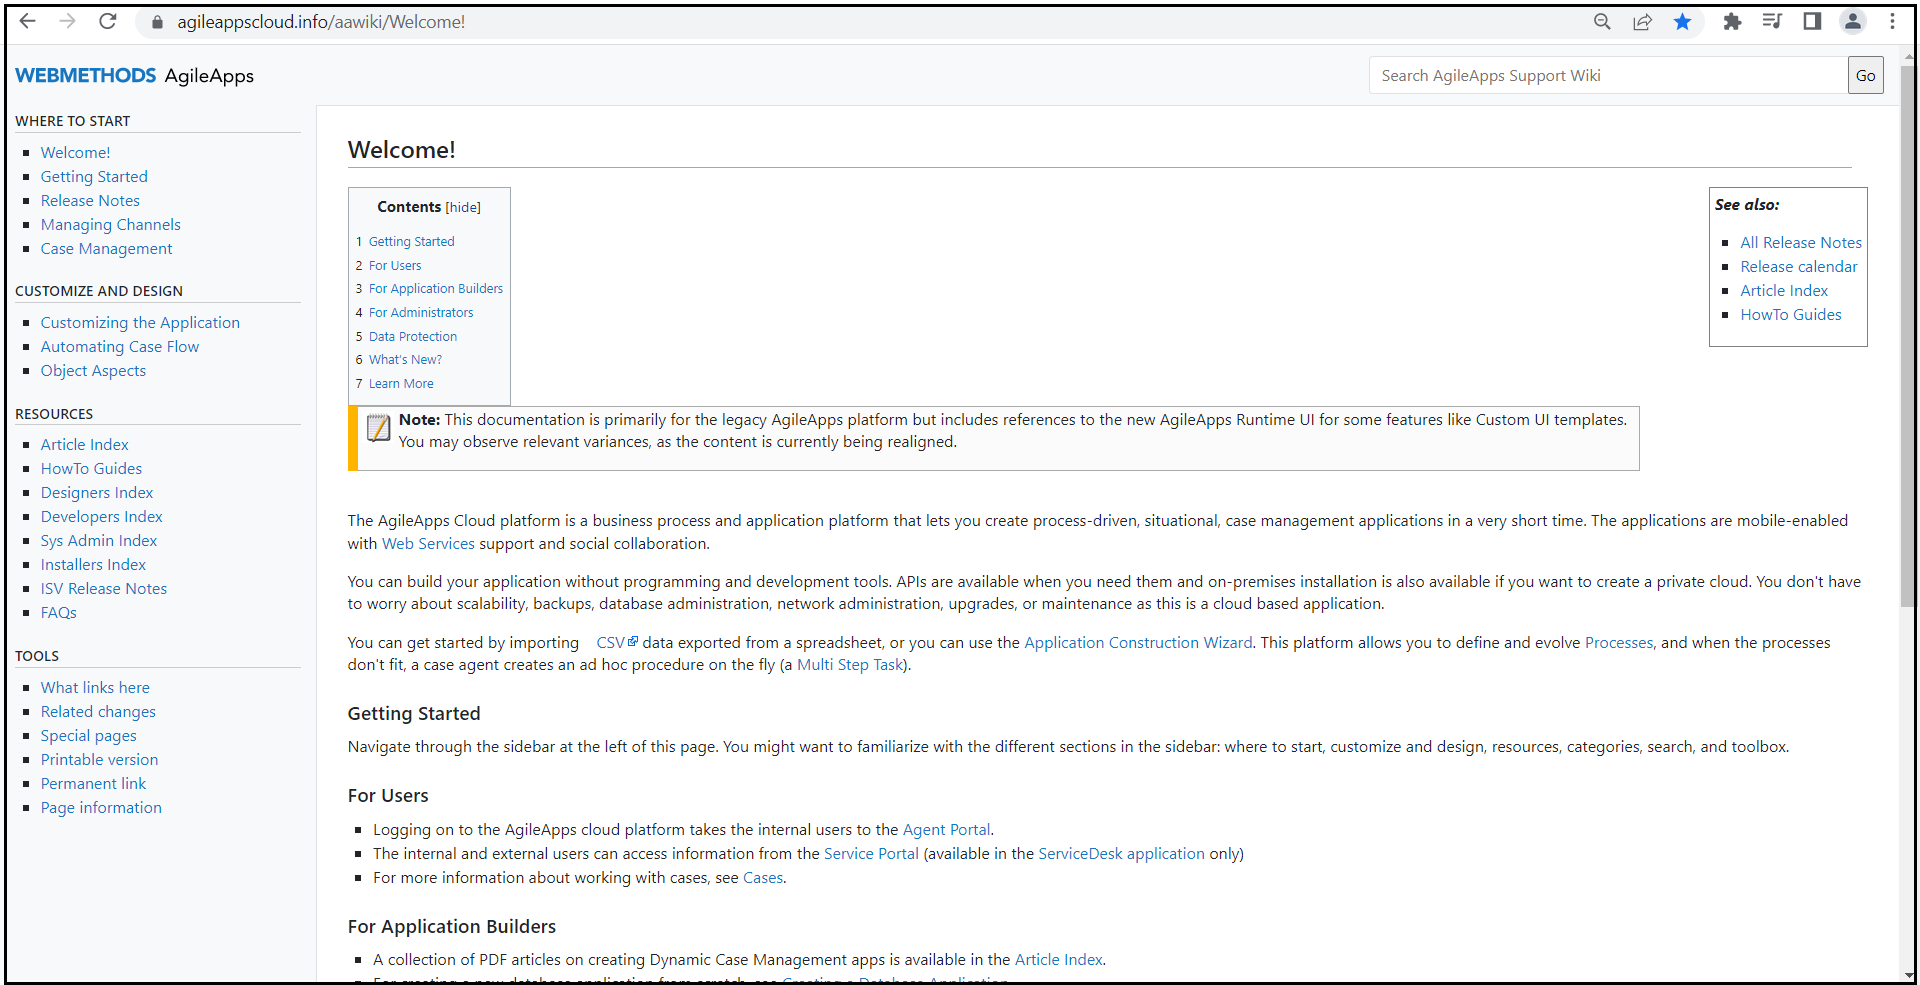The image size is (1920, 985).
Task: Click the browser forward arrow
Action: (x=67, y=21)
